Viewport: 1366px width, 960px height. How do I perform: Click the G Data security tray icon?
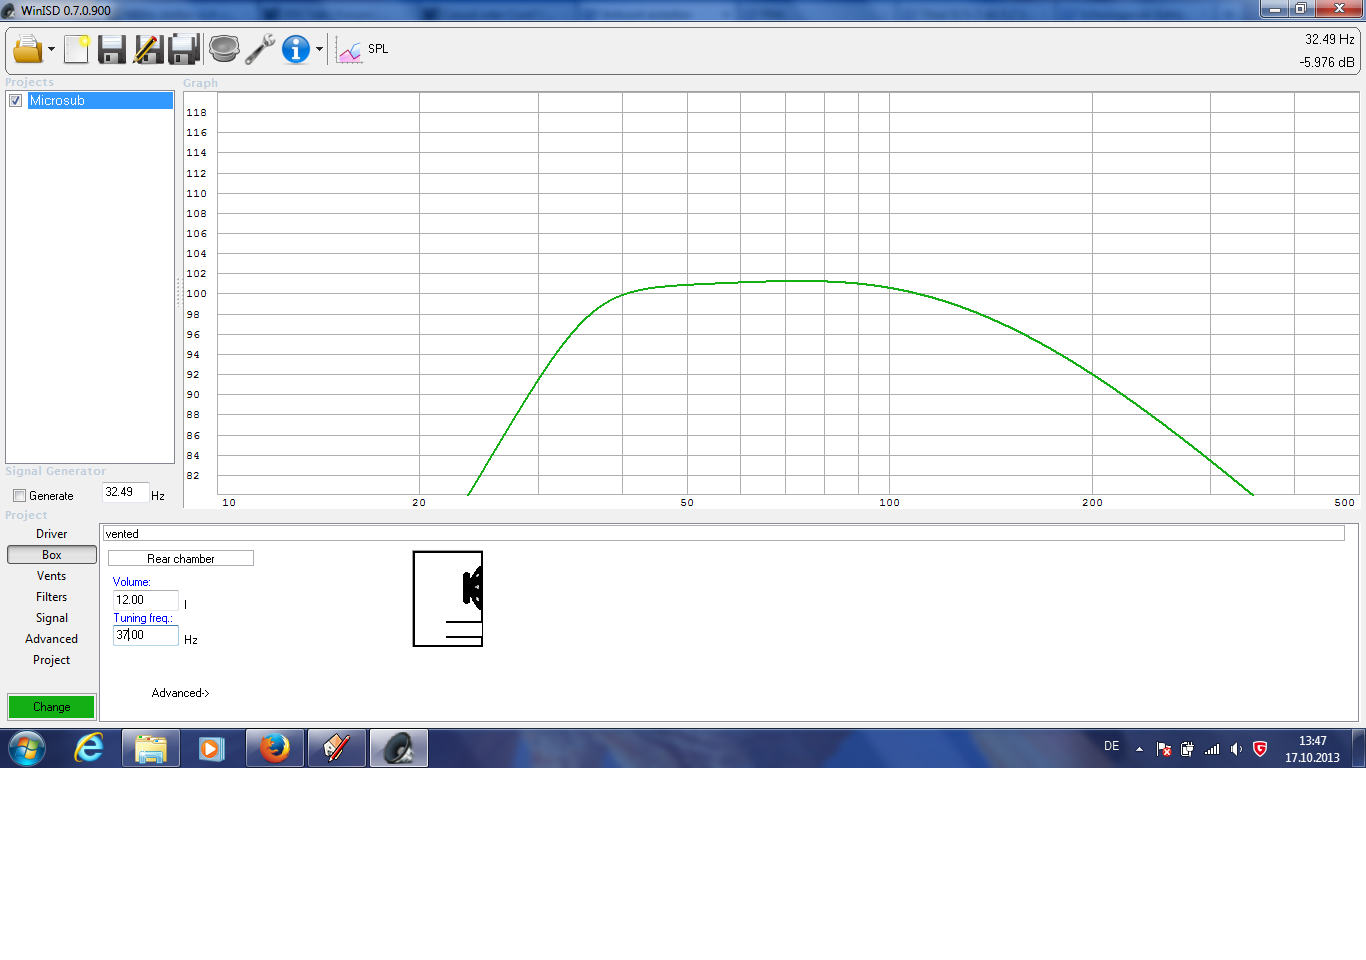(x=1260, y=749)
